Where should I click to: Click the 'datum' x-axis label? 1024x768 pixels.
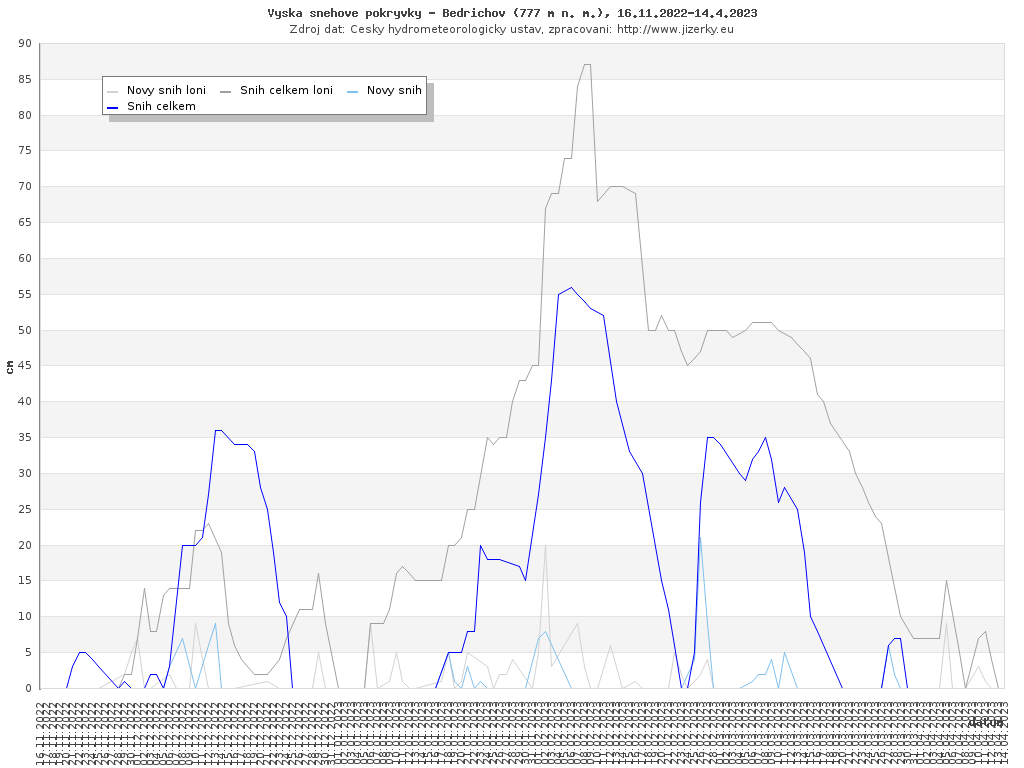pos(985,722)
